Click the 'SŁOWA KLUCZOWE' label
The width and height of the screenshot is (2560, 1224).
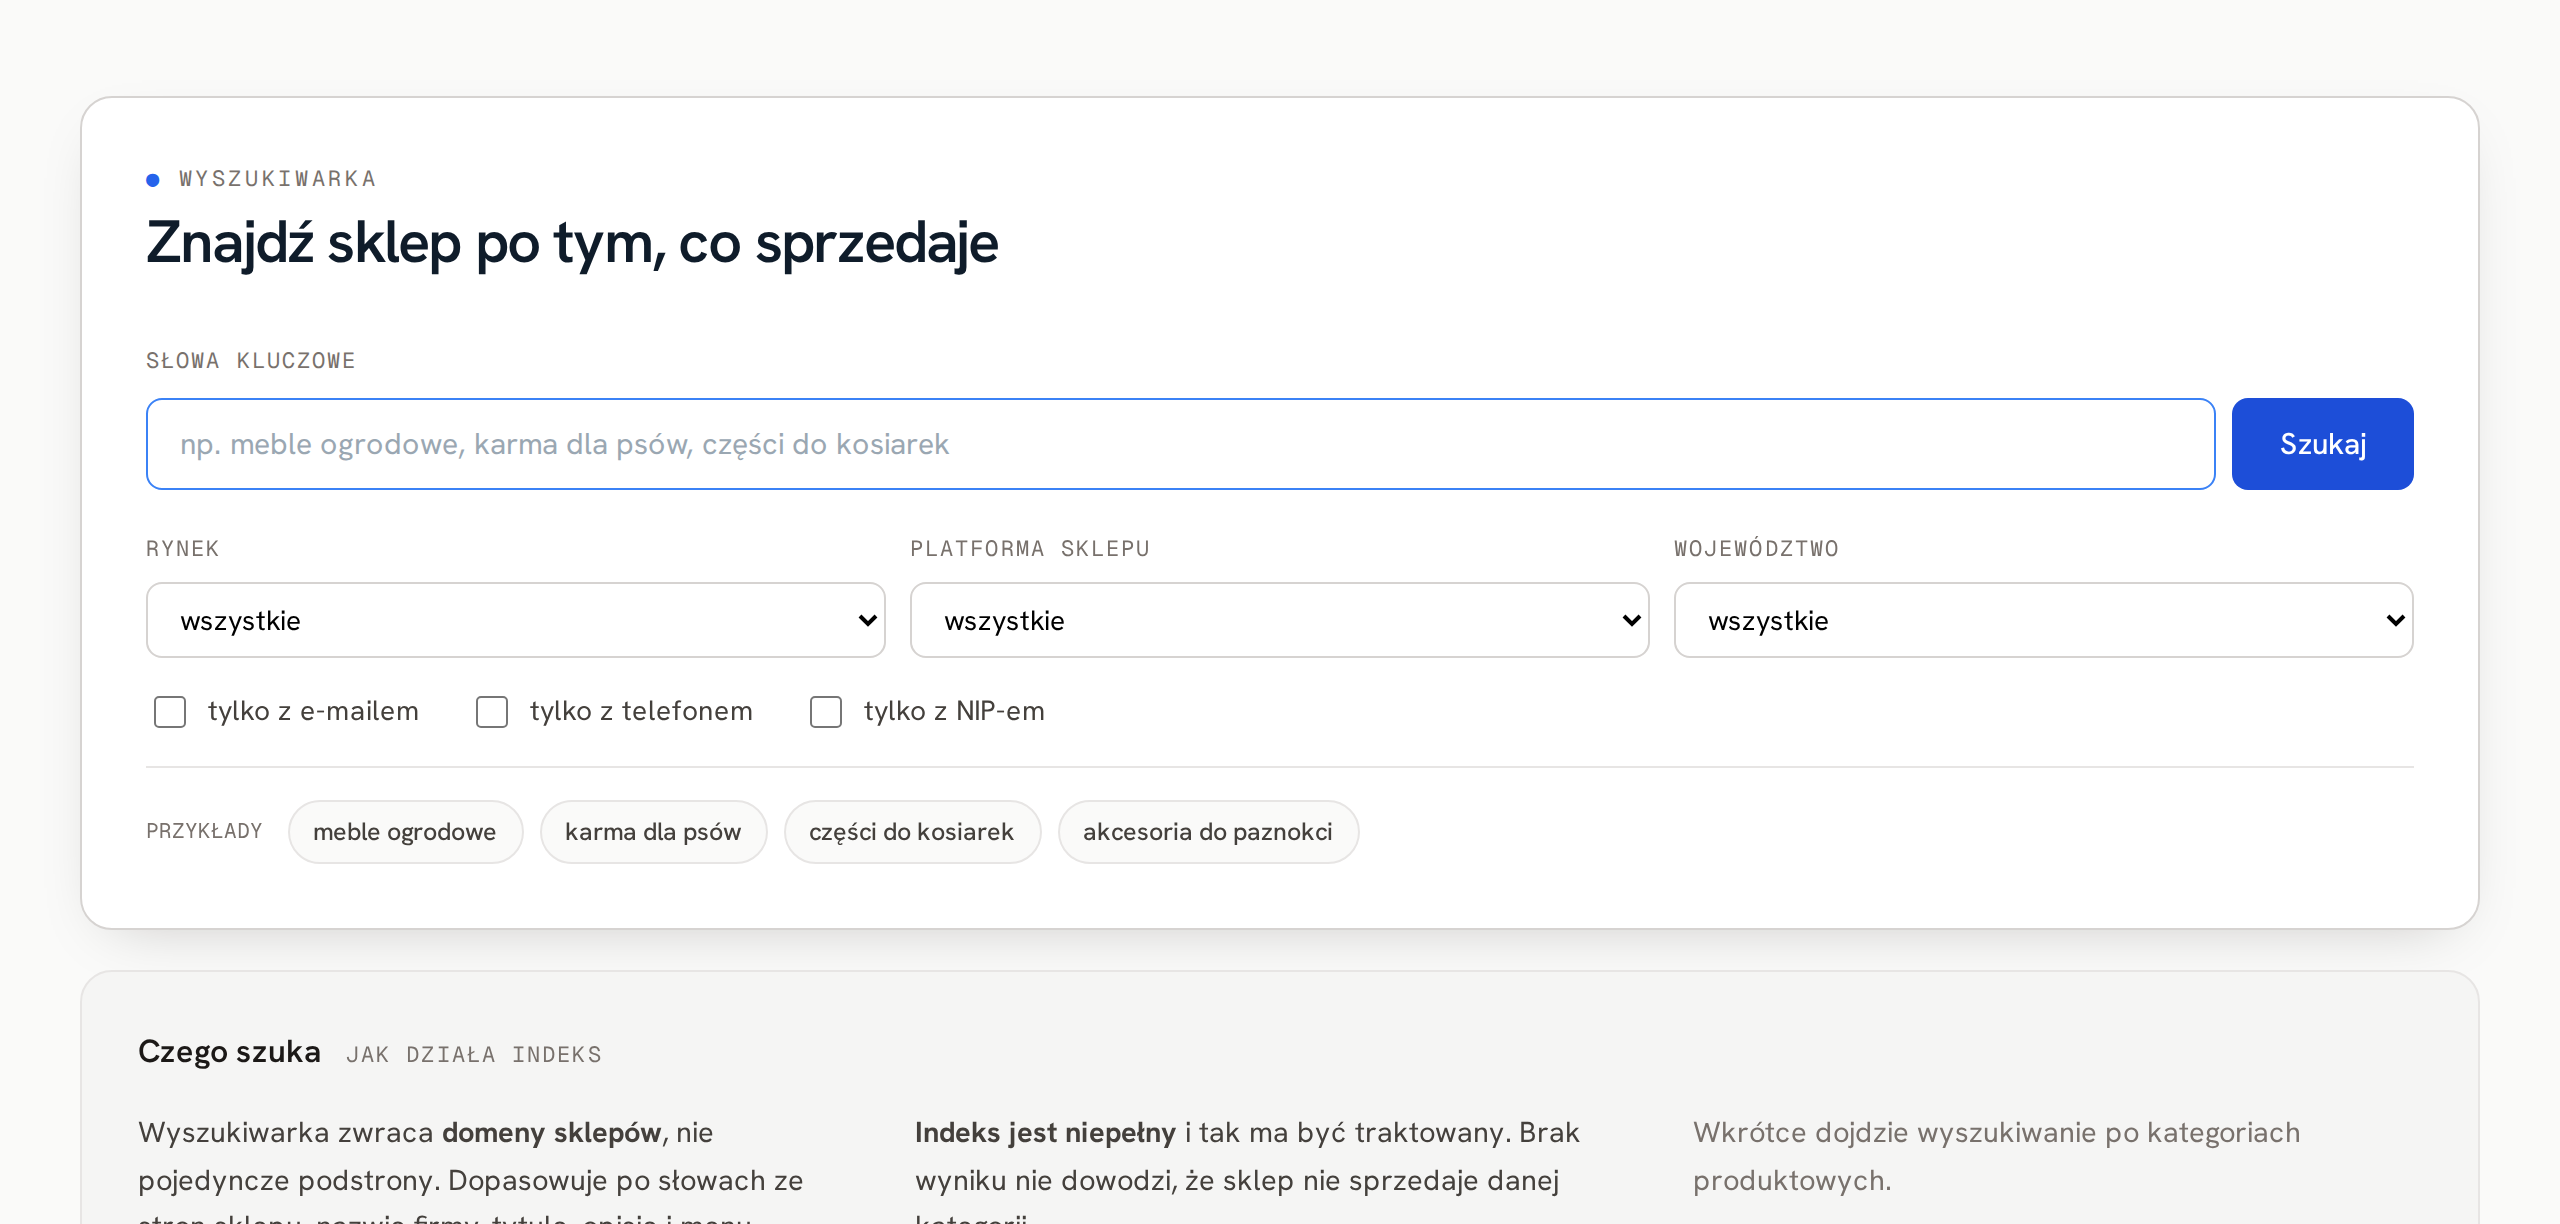(251, 361)
